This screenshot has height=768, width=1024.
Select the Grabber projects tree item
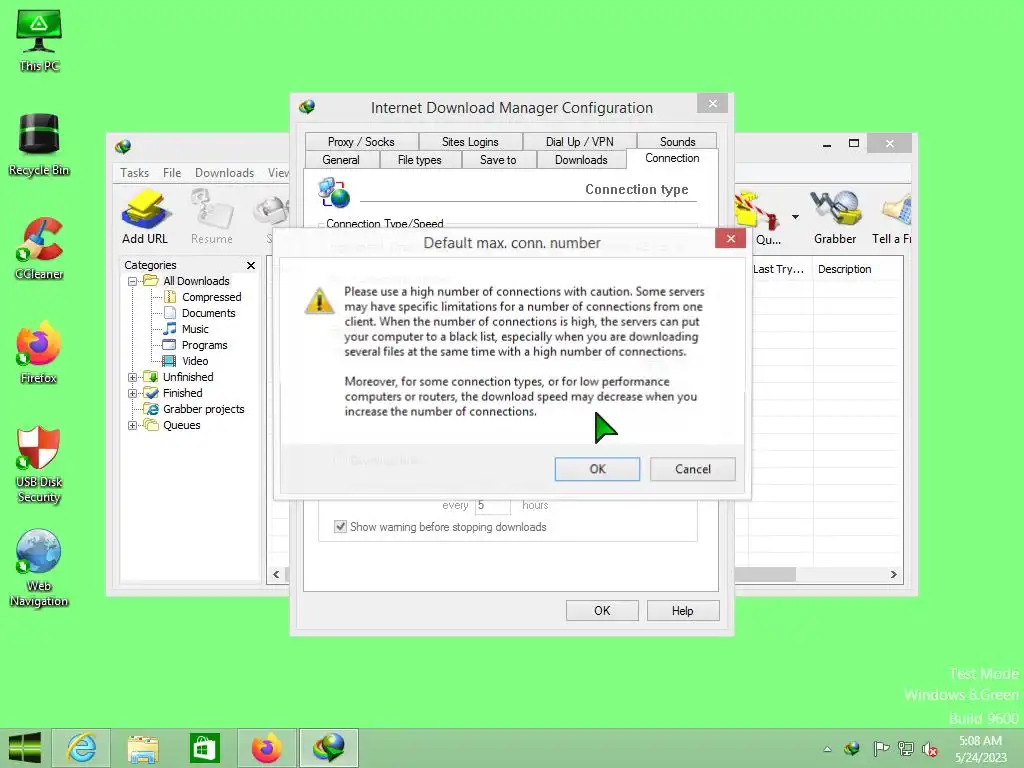coord(203,409)
